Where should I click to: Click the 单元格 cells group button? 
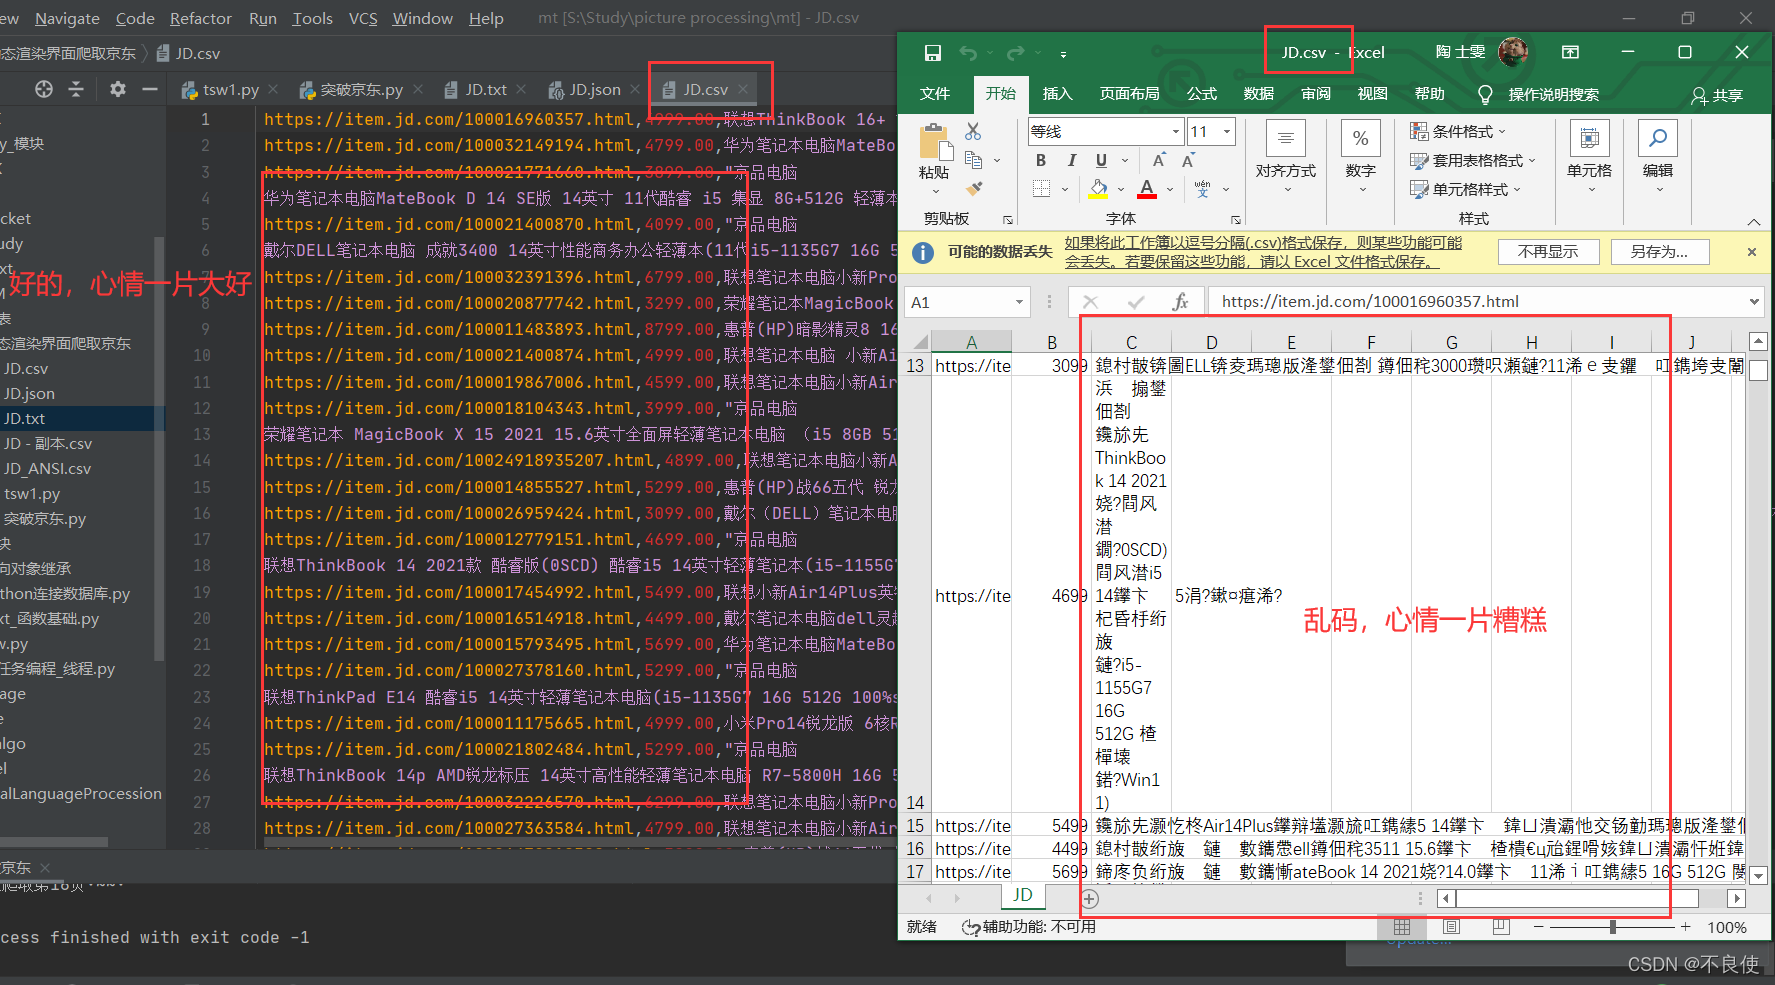coord(1589,157)
